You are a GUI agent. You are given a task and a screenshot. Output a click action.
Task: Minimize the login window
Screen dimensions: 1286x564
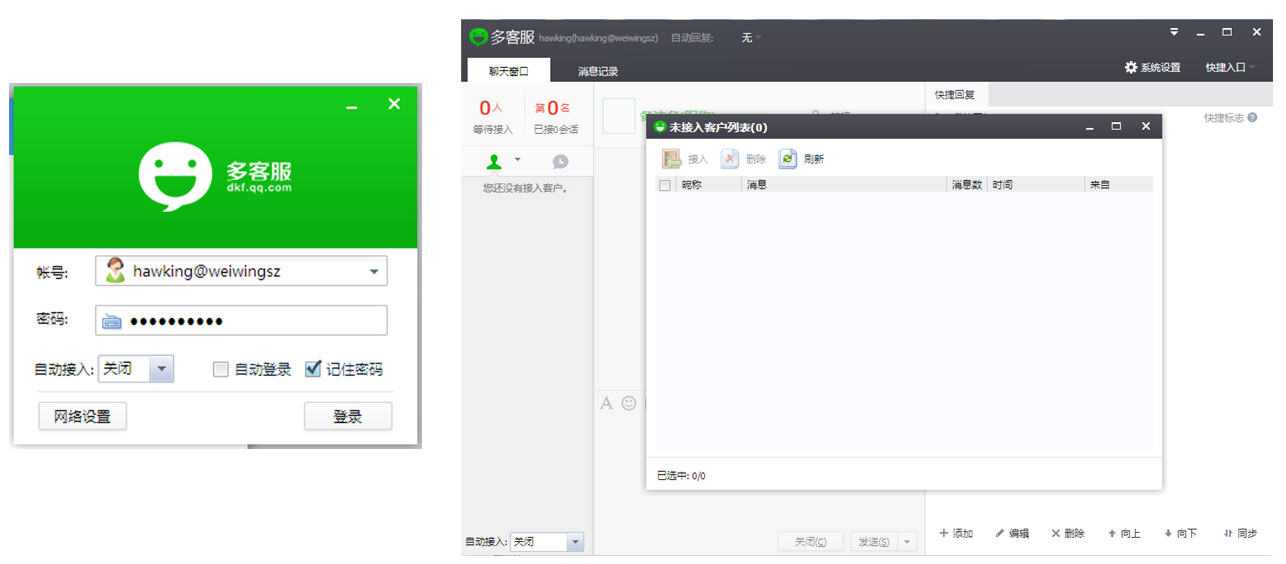352,106
